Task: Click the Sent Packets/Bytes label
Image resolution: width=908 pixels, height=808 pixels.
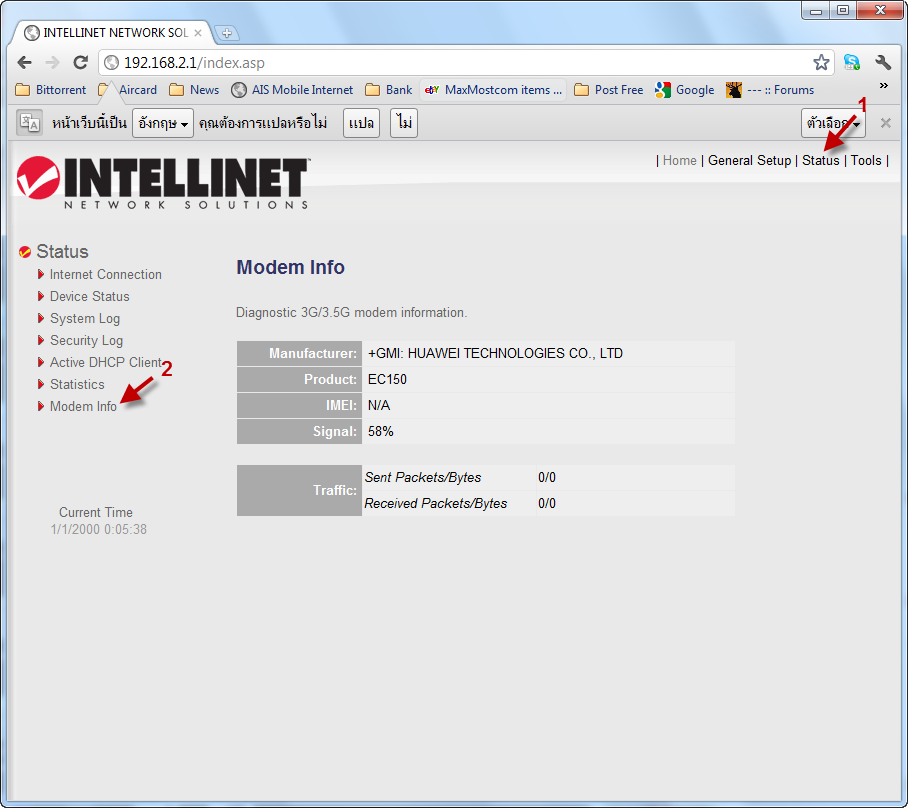Action: (423, 477)
